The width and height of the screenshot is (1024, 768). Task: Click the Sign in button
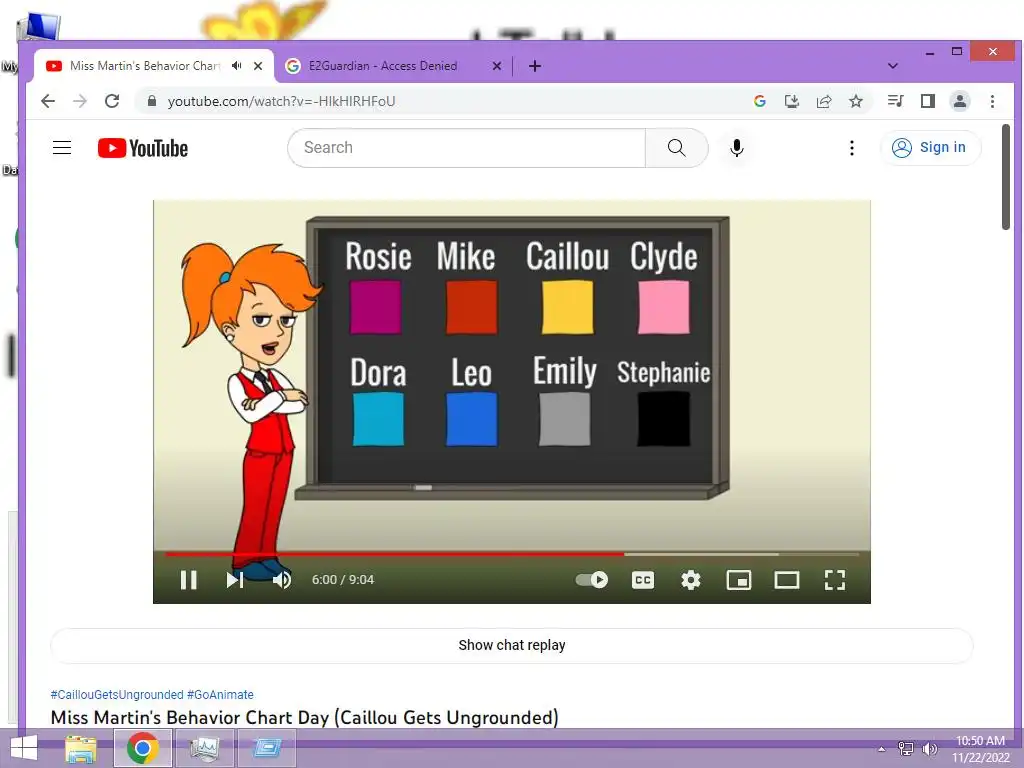930,148
